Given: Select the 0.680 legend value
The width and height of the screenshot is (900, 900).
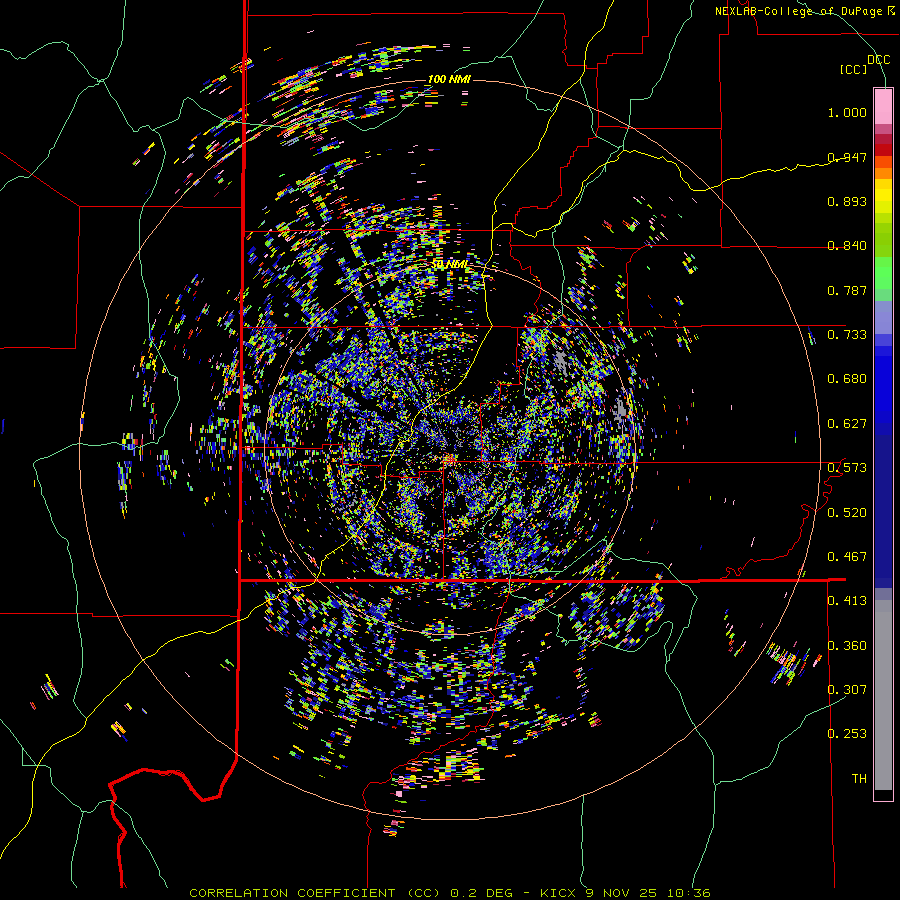Looking at the screenshot, I should tap(847, 379).
